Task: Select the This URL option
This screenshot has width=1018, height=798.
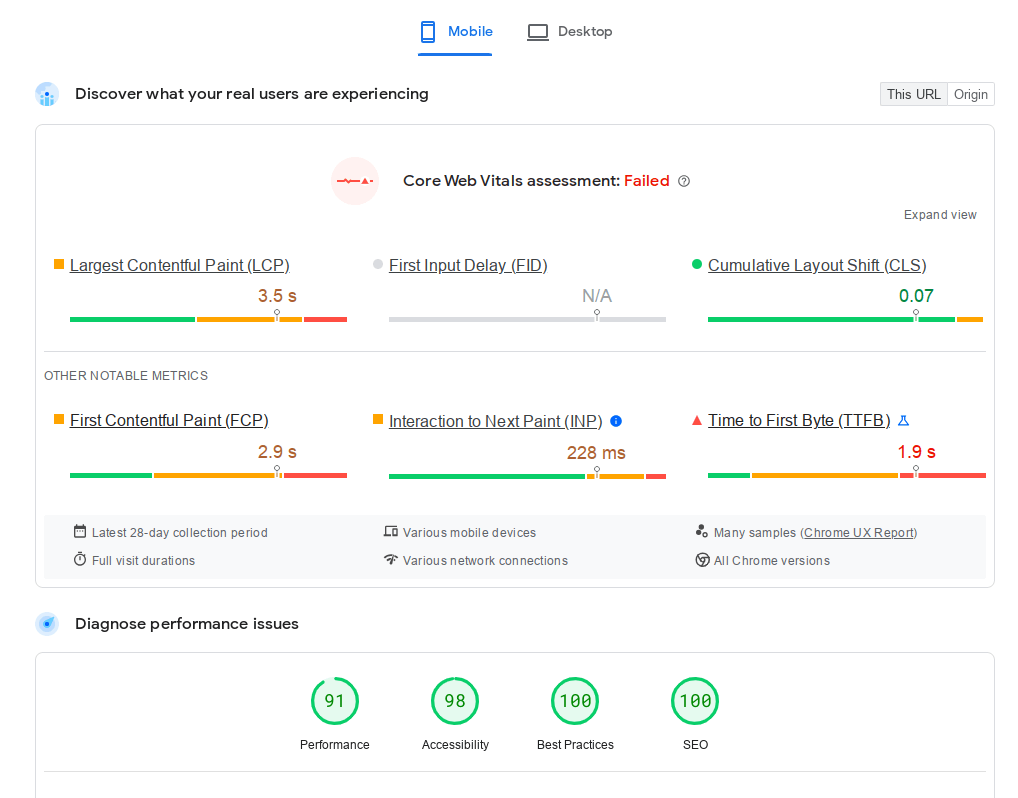Action: [x=913, y=93]
